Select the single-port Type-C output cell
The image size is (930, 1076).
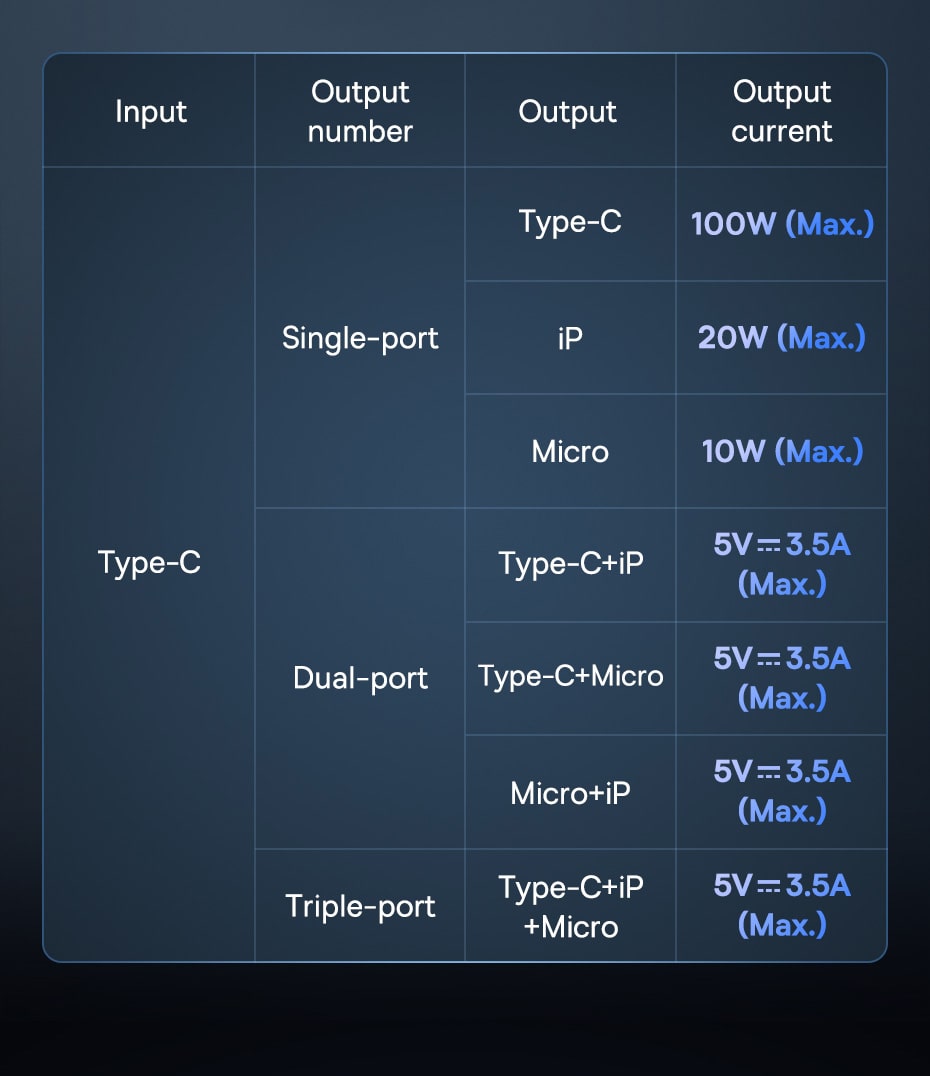(x=570, y=222)
